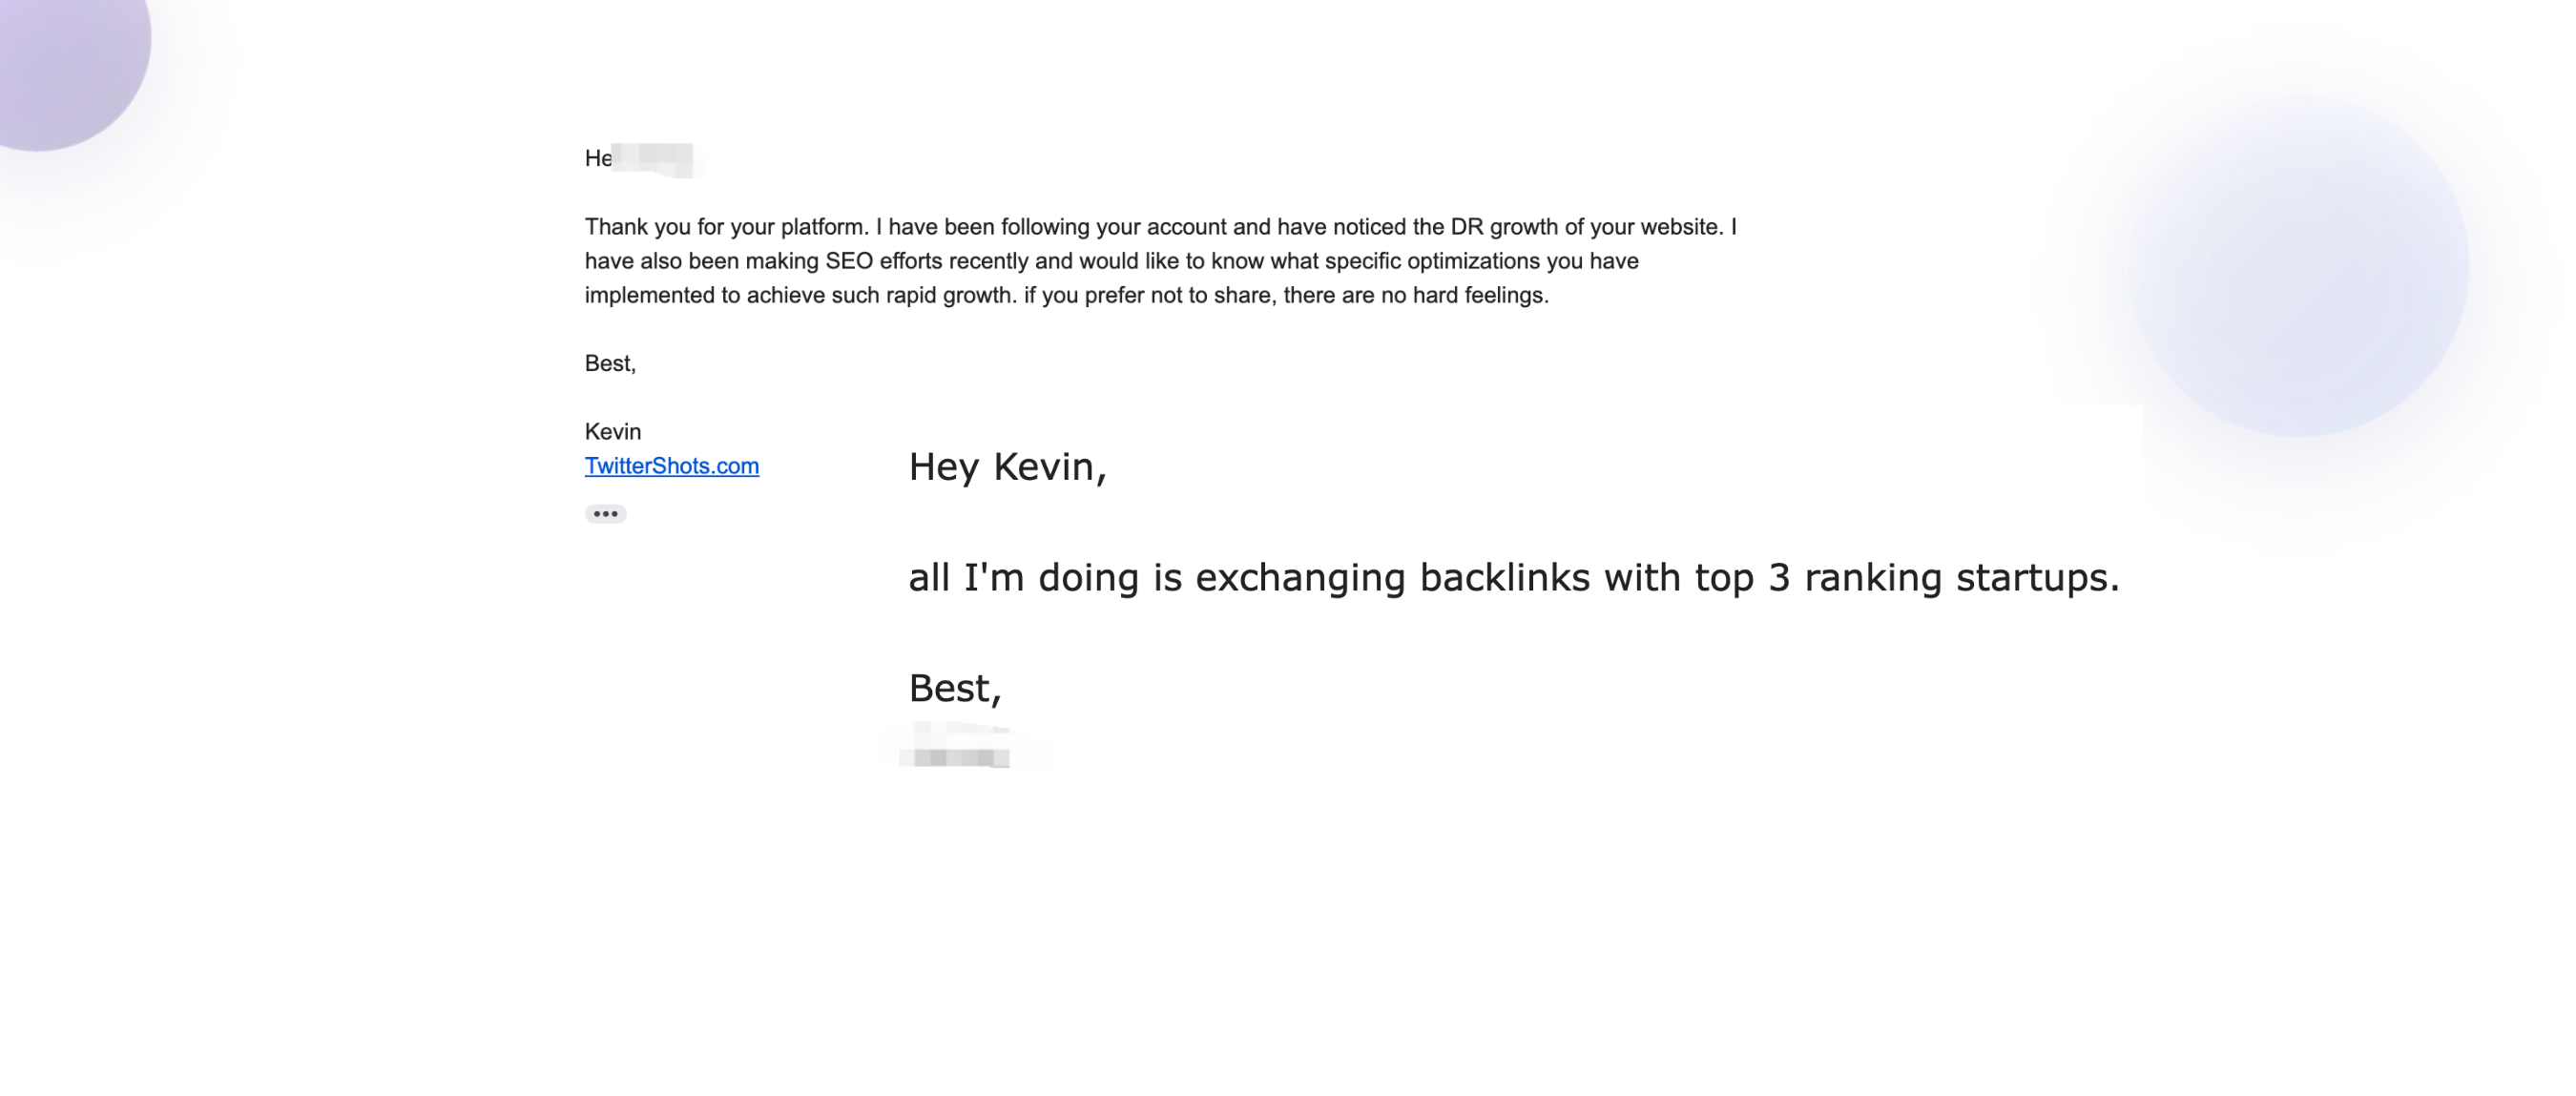Click the word "SEO" in the message
2576x1096 pixels.
849,261
